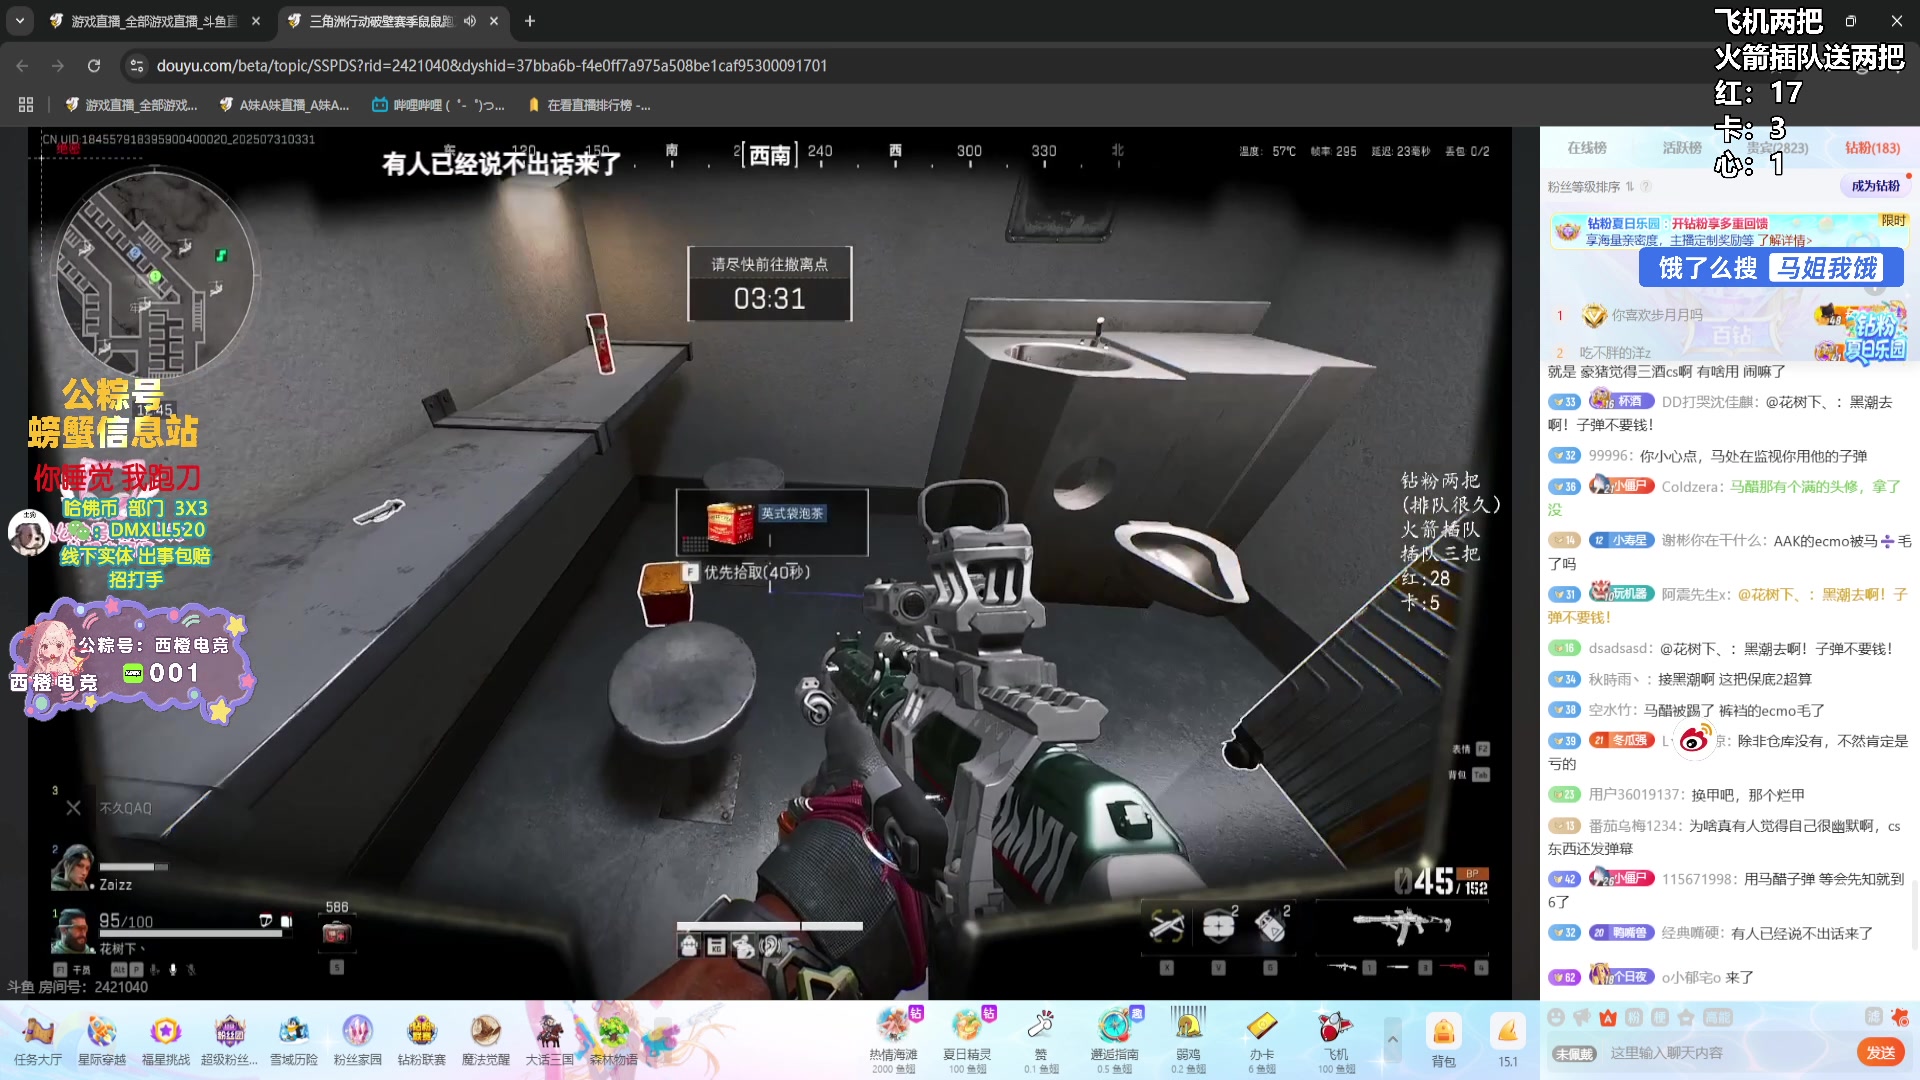Viewport: 1920px width, 1080px height.
Task: Expand the gift list with up arrow
Action: pyautogui.click(x=1392, y=1040)
